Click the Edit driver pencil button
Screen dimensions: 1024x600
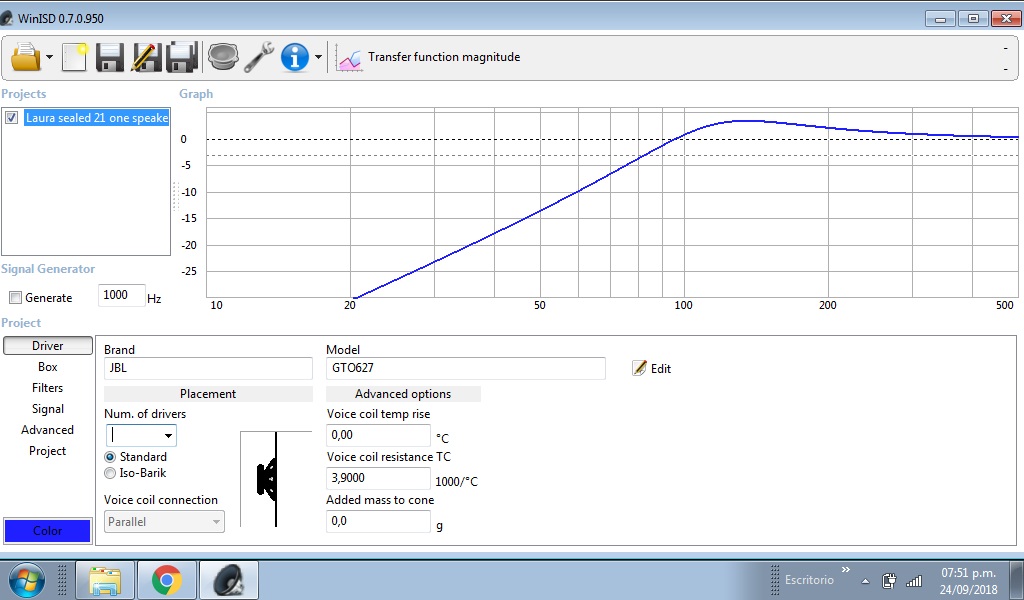click(652, 368)
